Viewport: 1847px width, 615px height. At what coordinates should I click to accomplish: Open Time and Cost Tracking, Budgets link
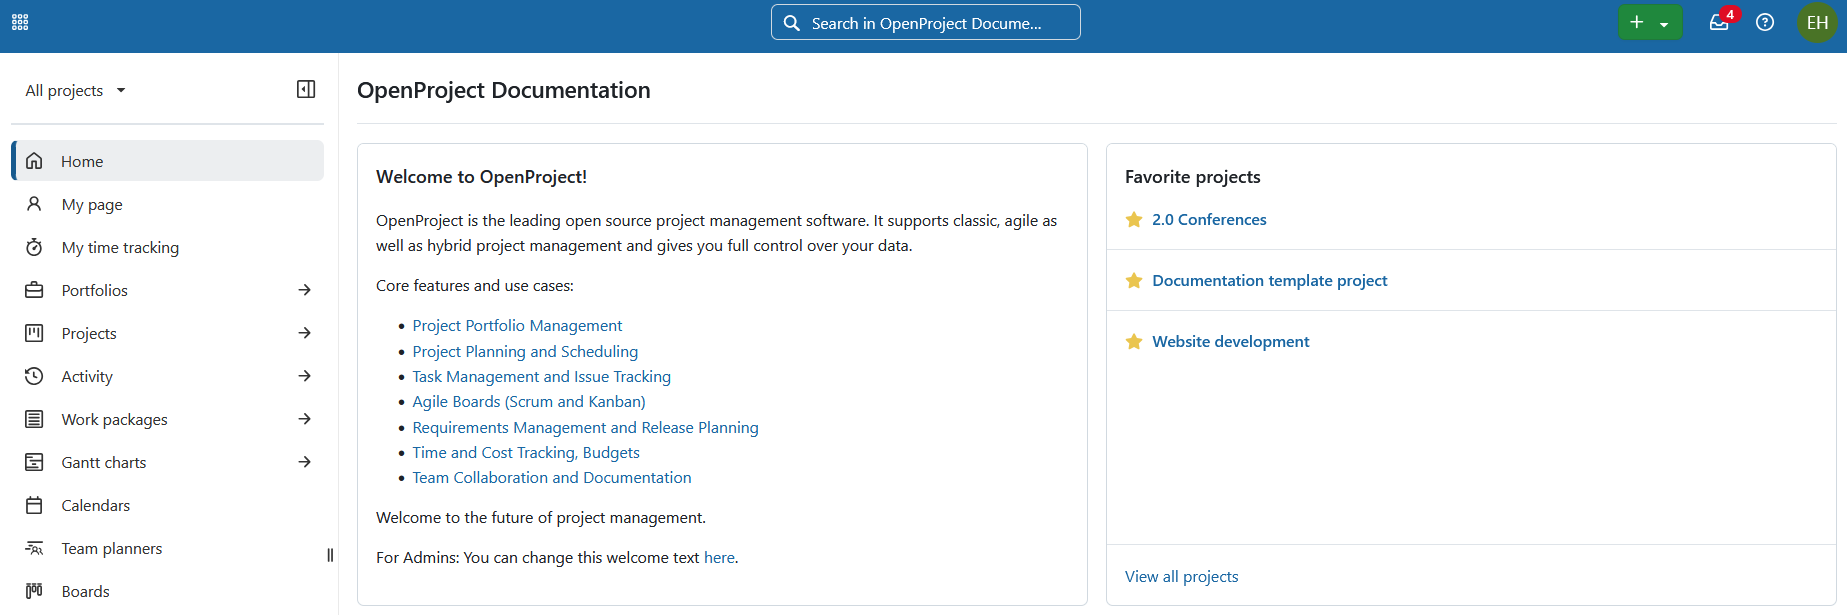point(526,453)
